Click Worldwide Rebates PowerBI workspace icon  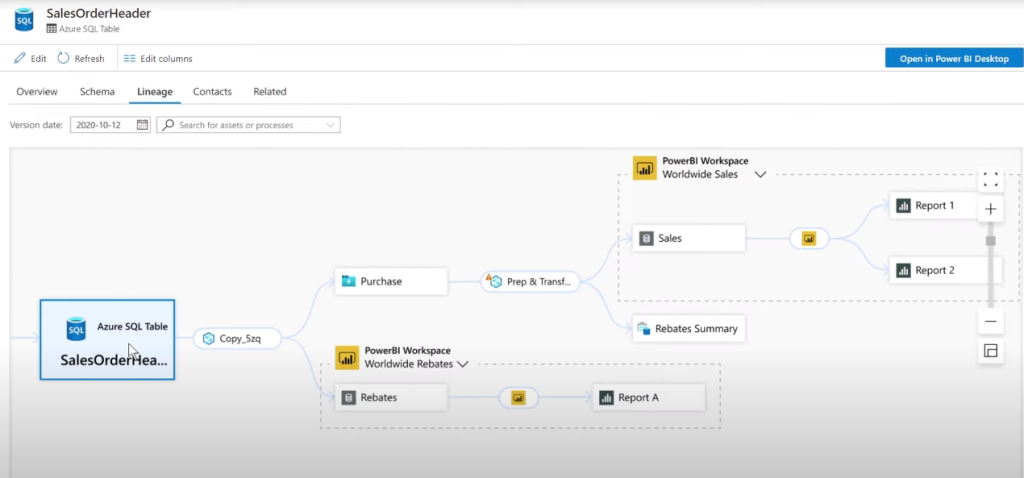(x=347, y=358)
